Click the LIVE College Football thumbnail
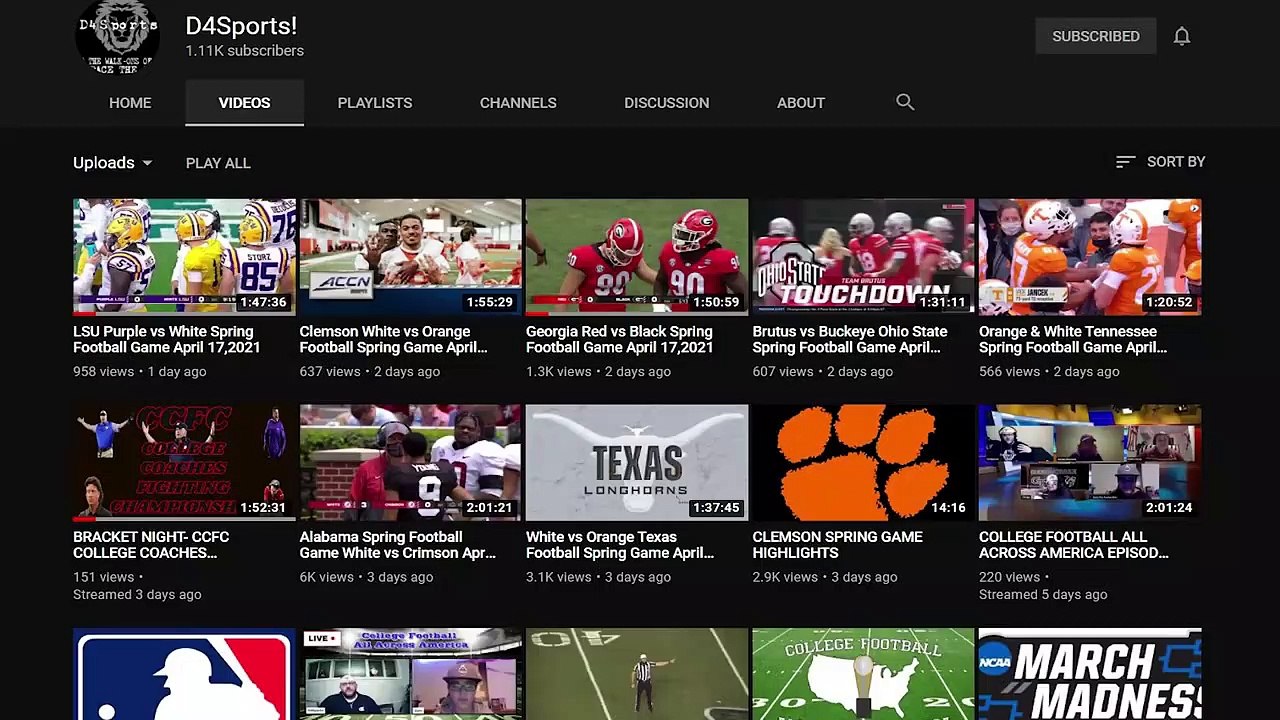This screenshot has height=720, width=1280. (x=411, y=674)
